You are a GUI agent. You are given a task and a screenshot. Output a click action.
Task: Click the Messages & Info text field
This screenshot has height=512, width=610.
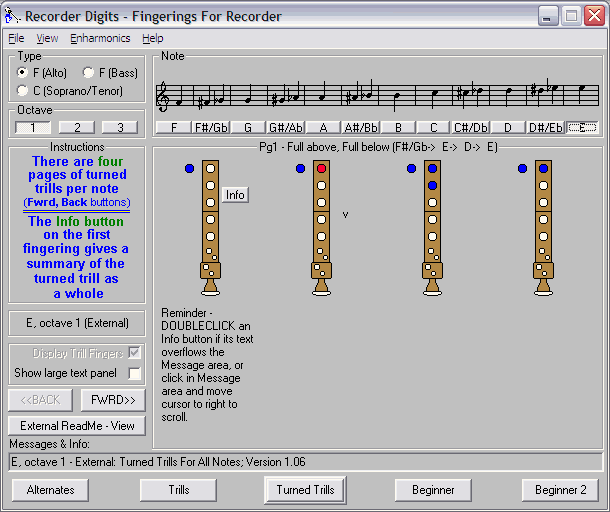(305, 461)
